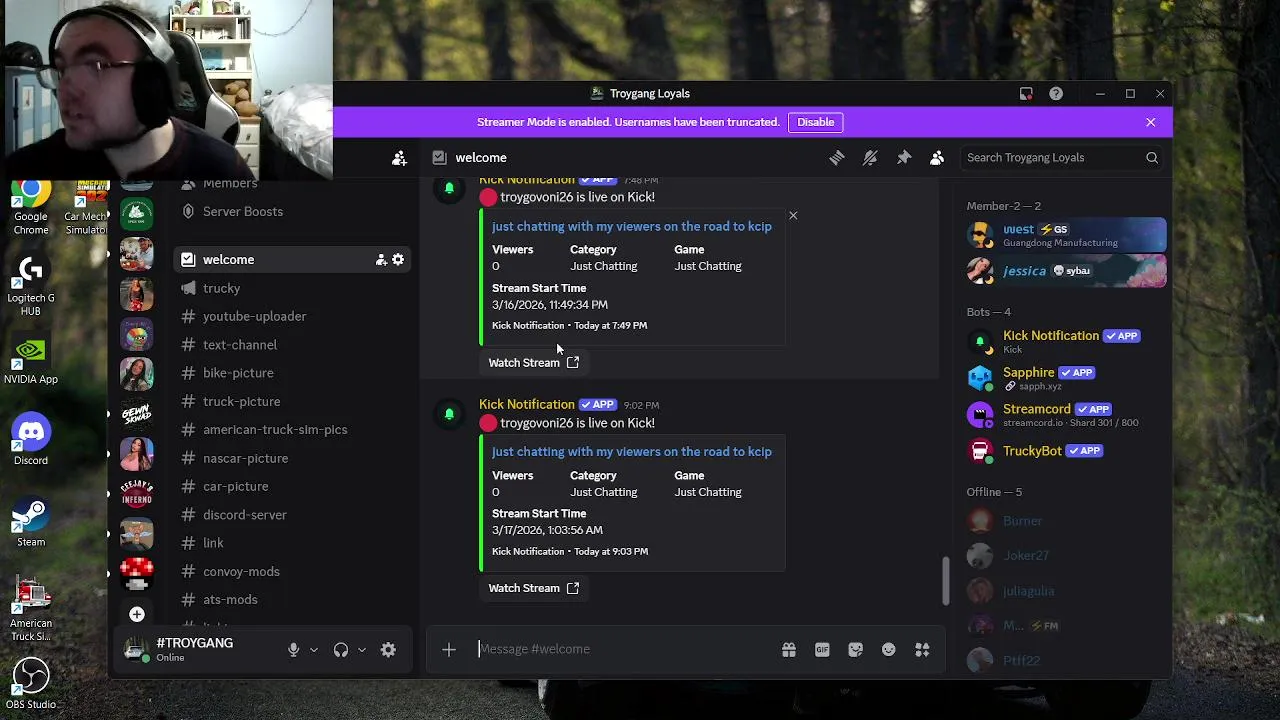Viewport: 1280px width, 720px height.
Task: Open notification settings bell-slash icon
Action: click(870, 158)
